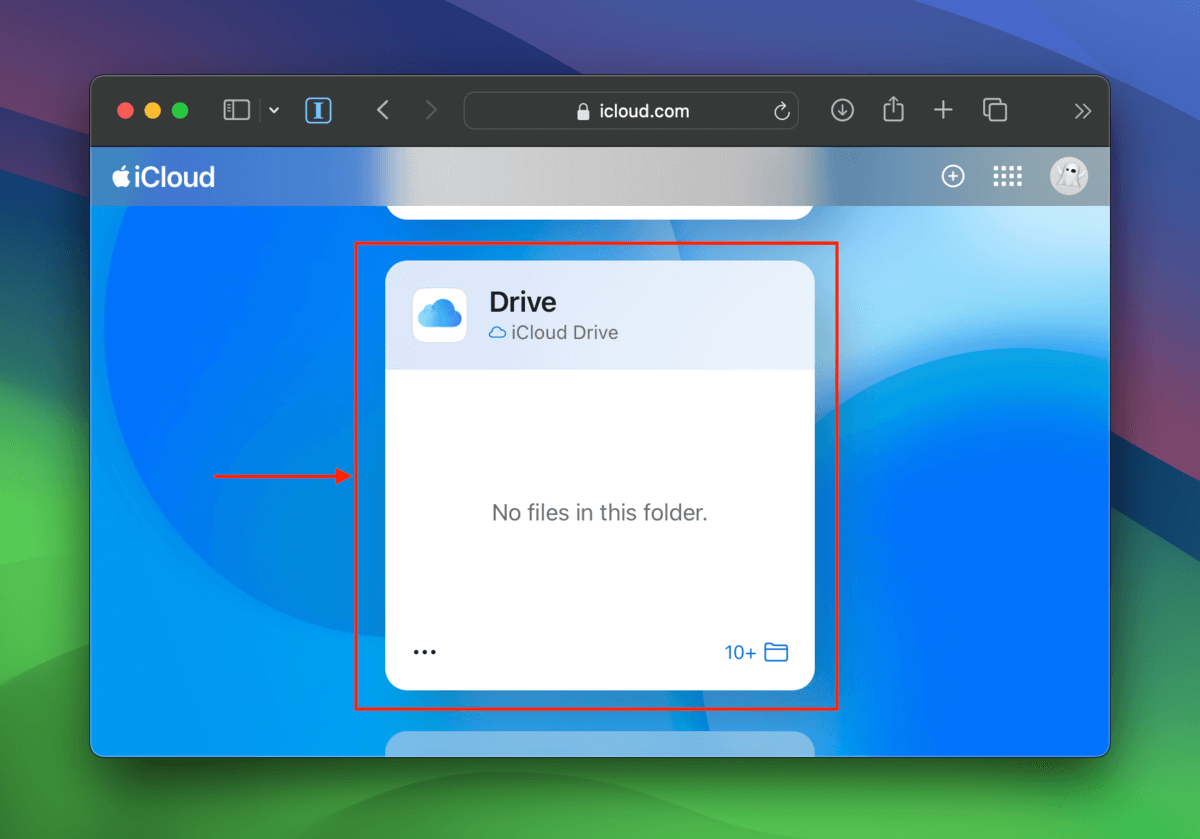
Task: Expand hidden toolbar items chevron
Action: click(x=1082, y=111)
